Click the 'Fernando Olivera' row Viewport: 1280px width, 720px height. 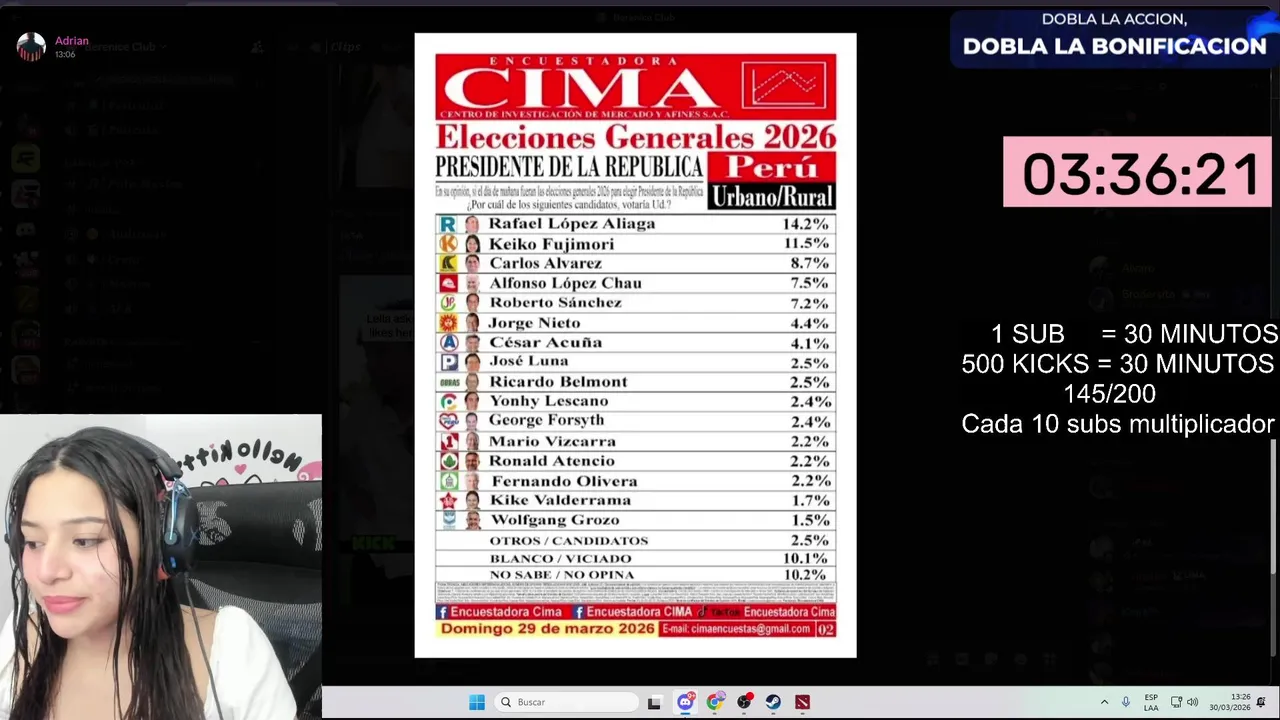635,481
